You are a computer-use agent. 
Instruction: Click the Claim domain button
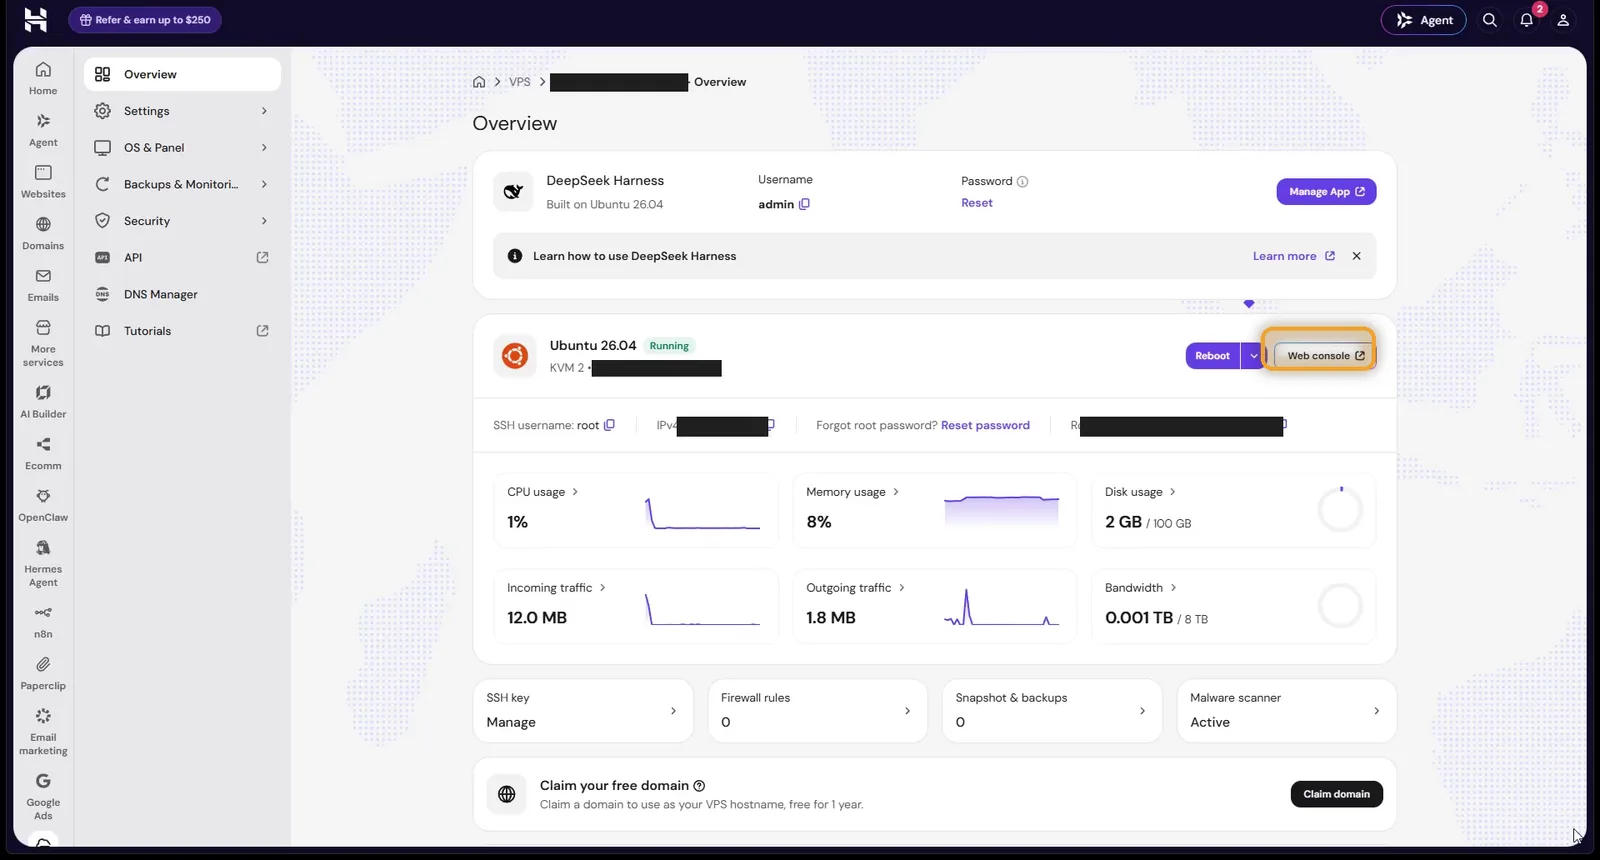pyautogui.click(x=1336, y=794)
